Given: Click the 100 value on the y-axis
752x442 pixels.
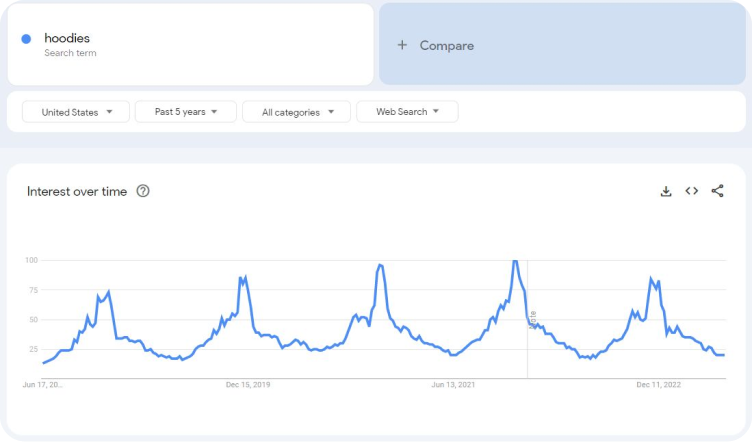Looking at the screenshot, I should tap(31, 260).
